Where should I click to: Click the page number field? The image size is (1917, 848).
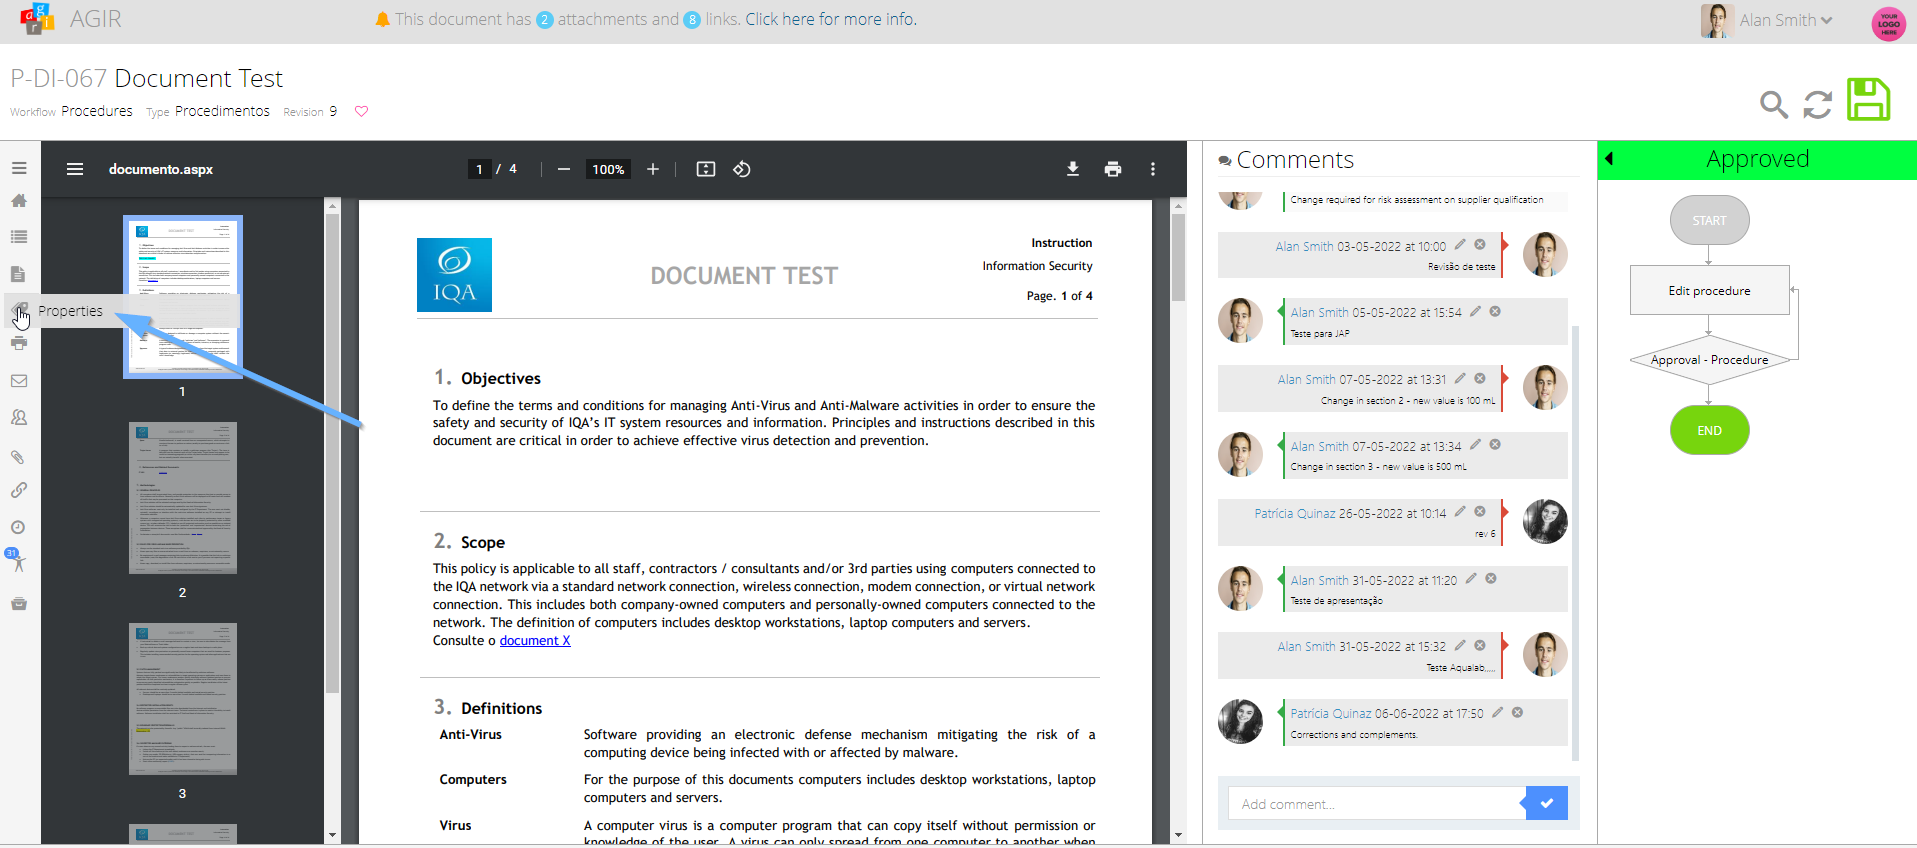click(x=480, y=169)
